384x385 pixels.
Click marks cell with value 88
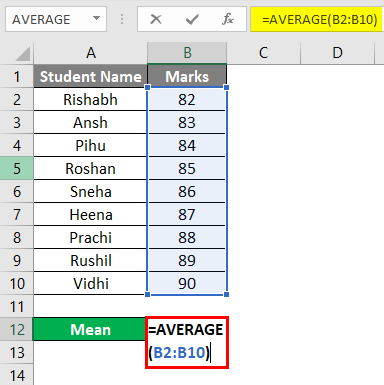pos(187,237)
